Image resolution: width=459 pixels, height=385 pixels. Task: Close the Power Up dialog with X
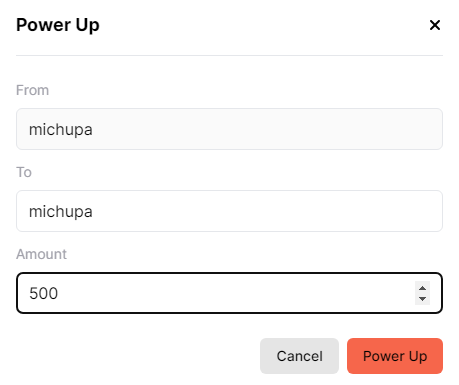point(435,25)
